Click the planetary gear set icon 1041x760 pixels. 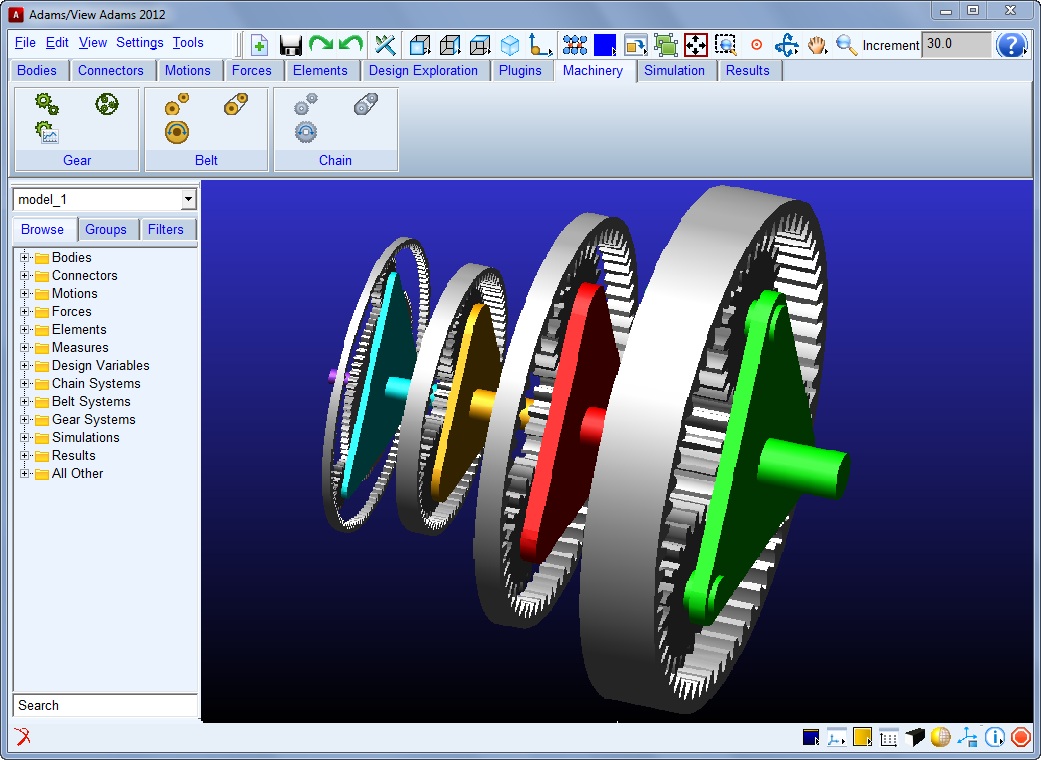(107, 104)
